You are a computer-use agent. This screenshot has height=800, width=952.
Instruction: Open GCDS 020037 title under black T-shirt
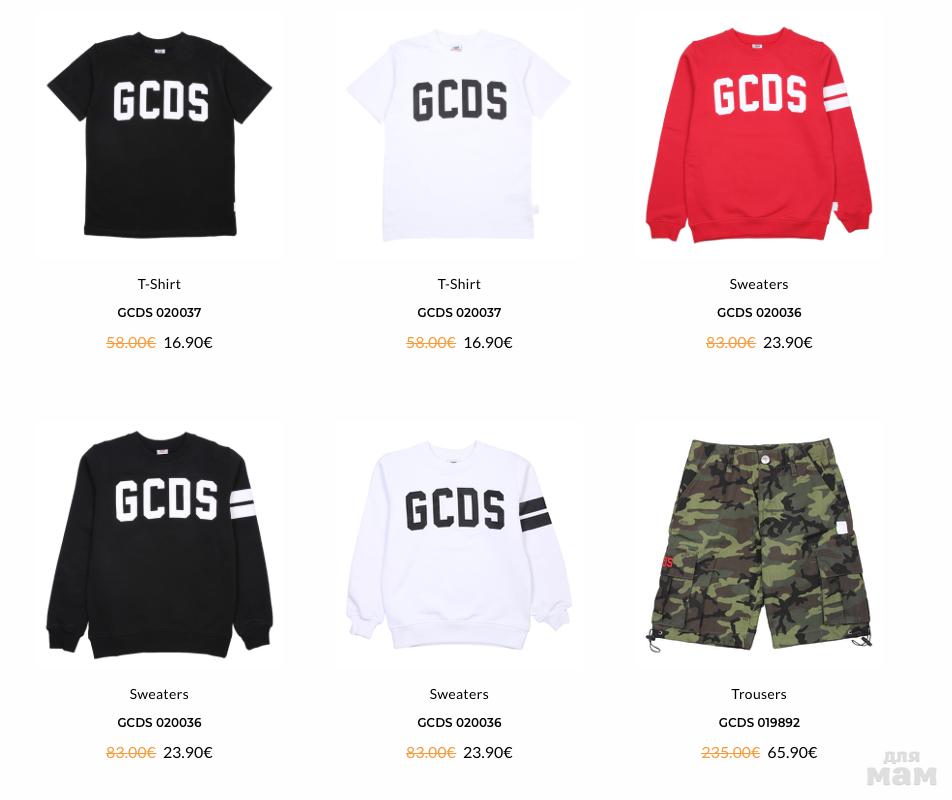click(159, 313)
